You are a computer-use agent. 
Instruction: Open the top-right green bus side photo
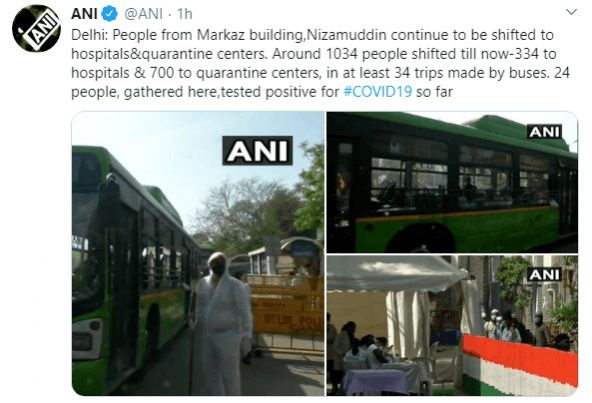(x=452, y=182)
